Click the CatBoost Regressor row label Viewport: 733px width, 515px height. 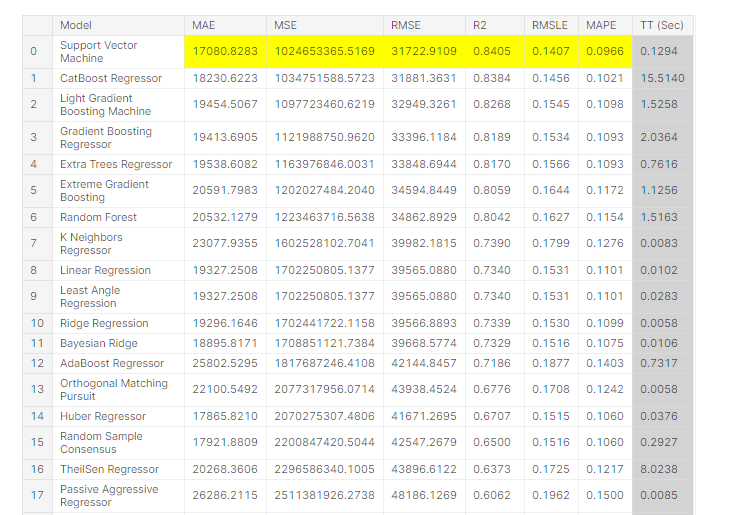[x=111, y=78]
